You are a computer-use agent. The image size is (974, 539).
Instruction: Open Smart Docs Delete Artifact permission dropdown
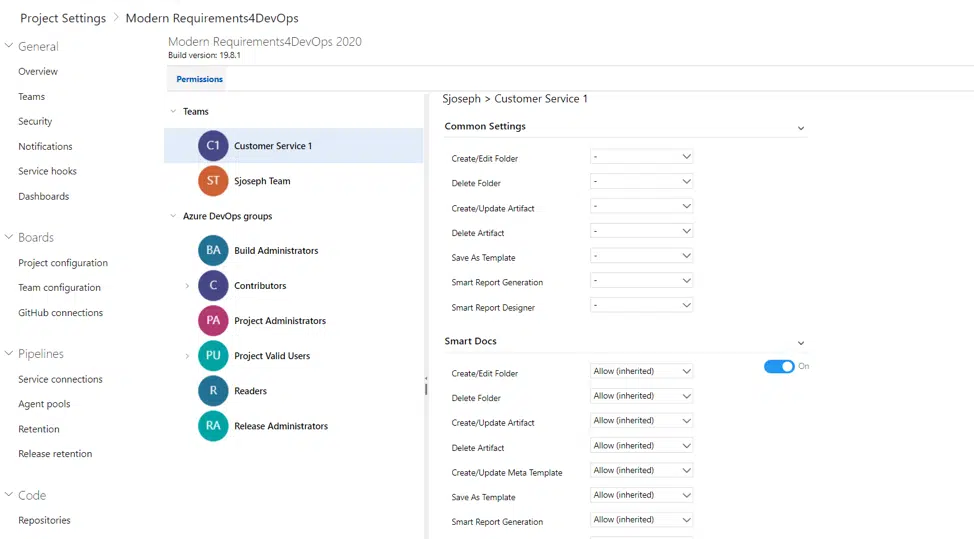(x=641, y=446)
